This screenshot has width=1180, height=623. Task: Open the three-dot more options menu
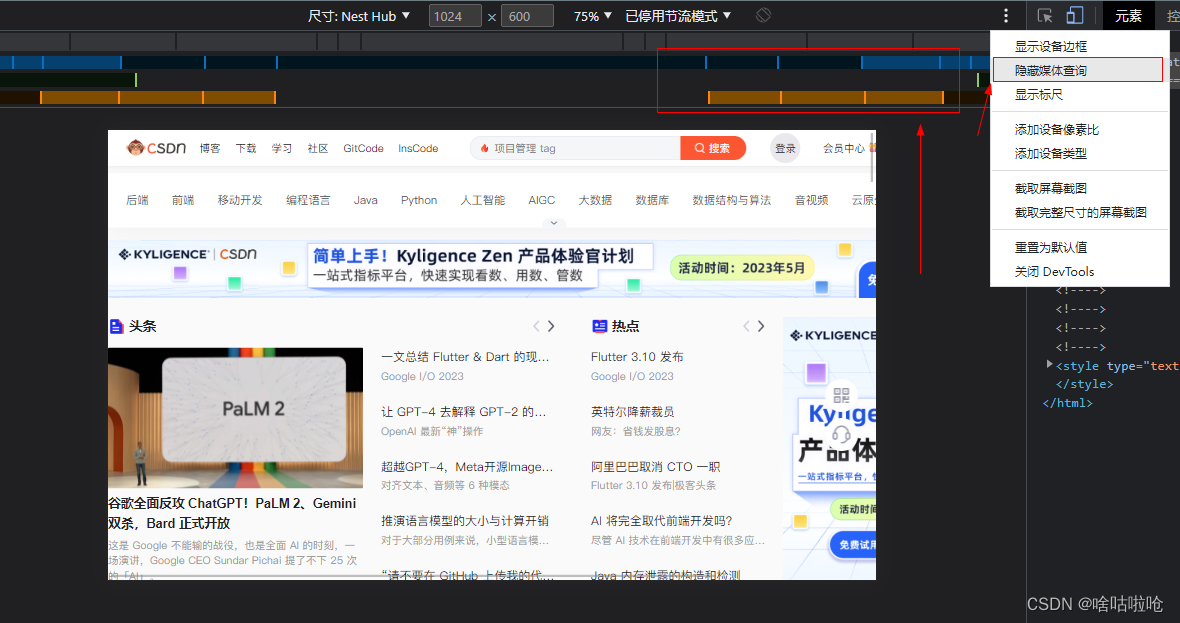click(x=1006, y=16)
